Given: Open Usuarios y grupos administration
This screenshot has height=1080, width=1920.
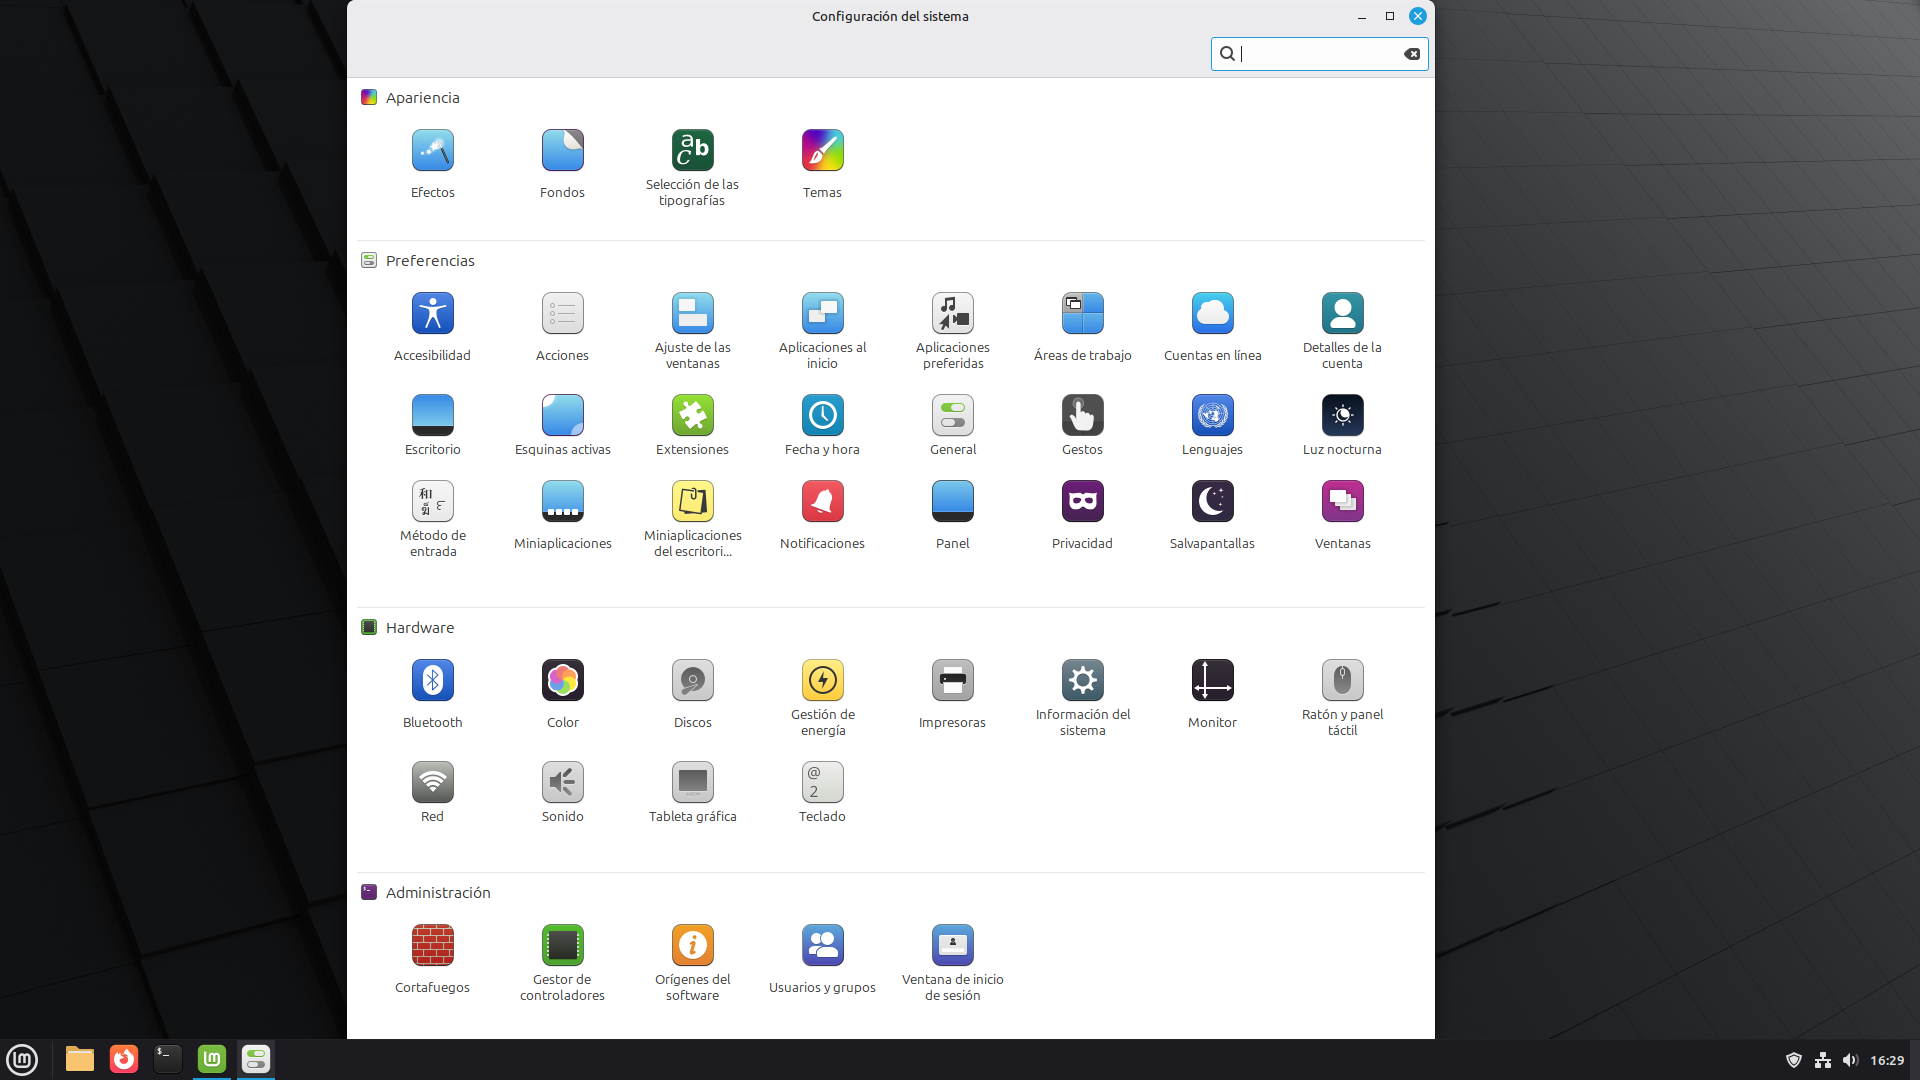Looking at the screenshot, I should [822, 946].
